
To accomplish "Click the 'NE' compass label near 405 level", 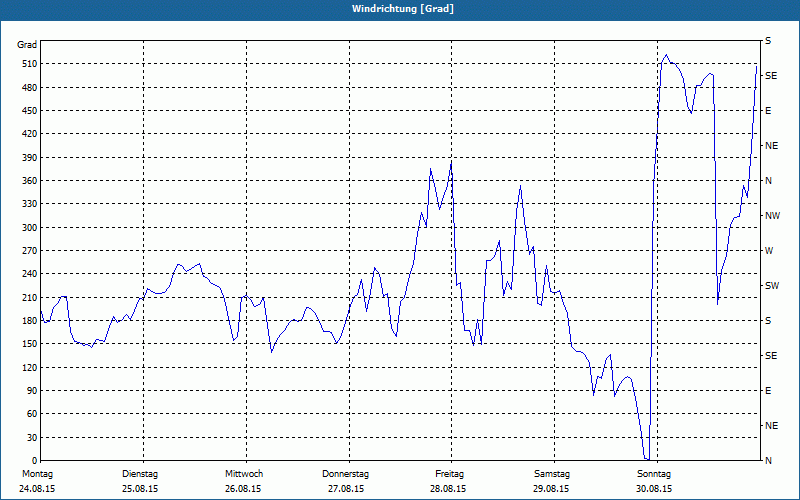I will click(772, 146).
